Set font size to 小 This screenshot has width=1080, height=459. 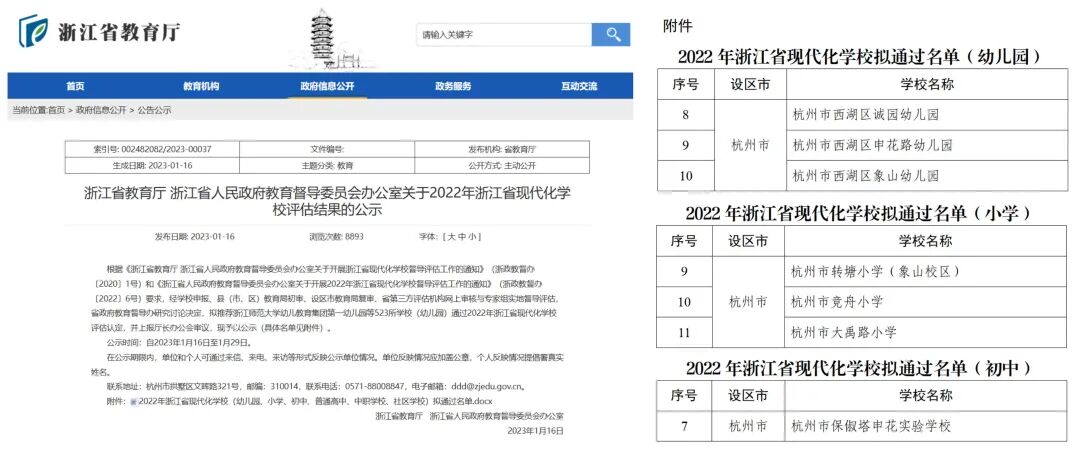pos(471,237)
